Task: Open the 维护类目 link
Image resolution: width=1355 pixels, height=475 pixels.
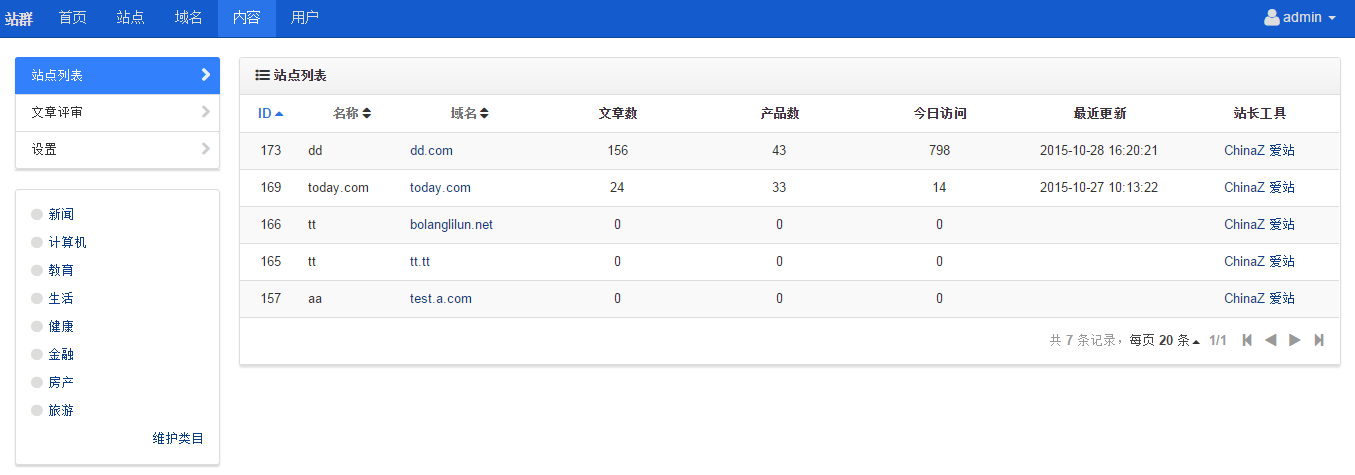Action: (178, 438)
